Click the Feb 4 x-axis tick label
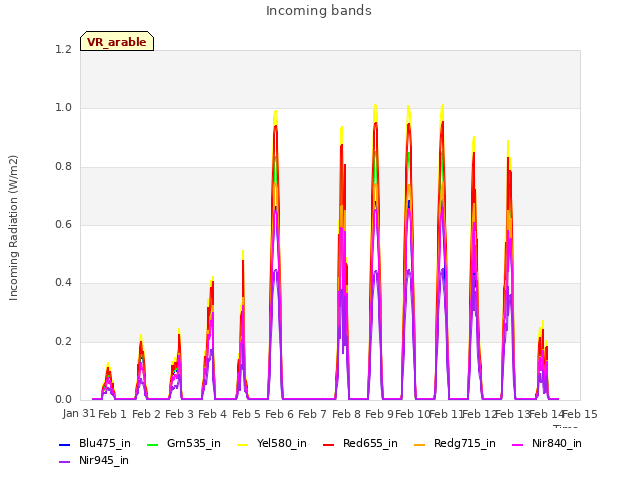 212,414
